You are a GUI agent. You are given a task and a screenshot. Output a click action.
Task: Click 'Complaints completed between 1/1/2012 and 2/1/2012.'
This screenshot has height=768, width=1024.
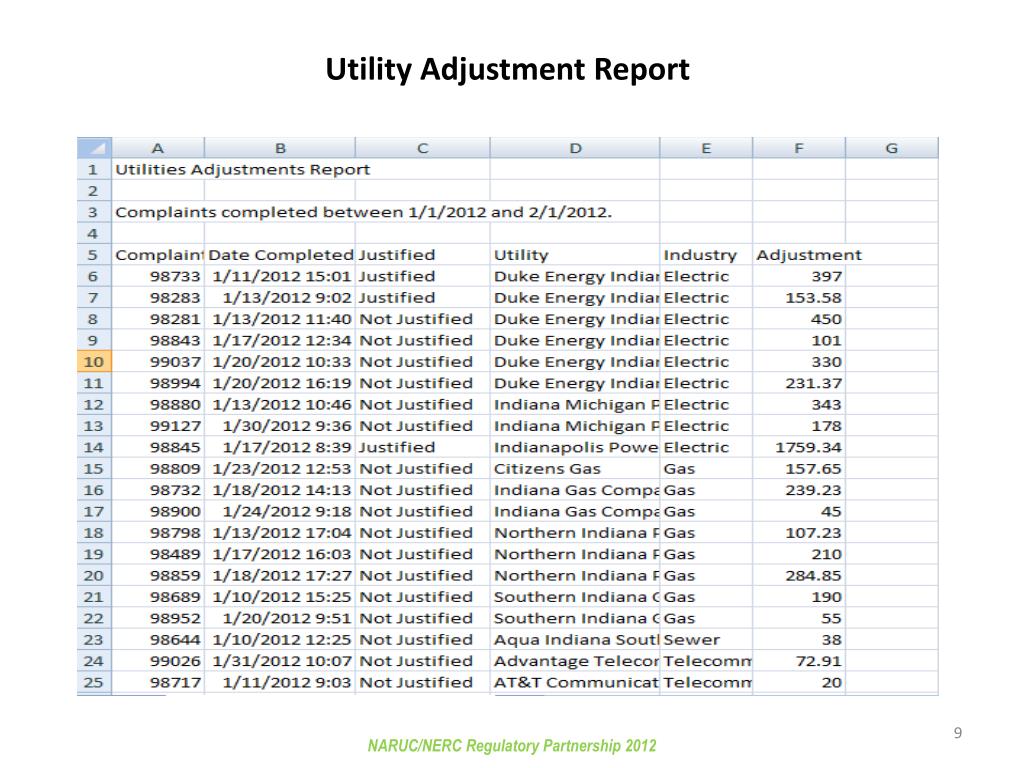(x=364, y=212)
